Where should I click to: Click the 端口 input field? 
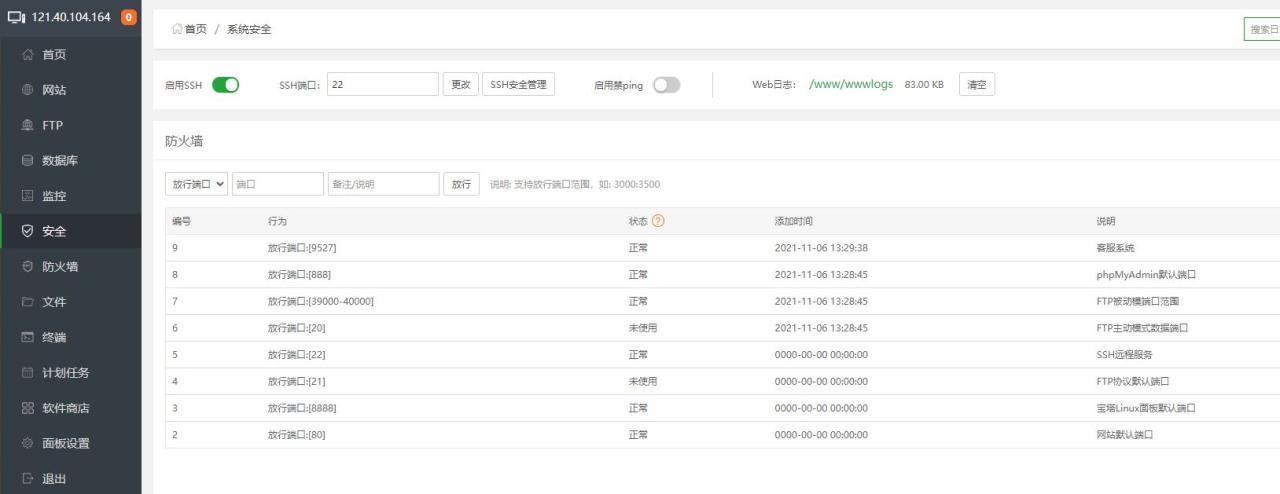(x=278, y=184)
